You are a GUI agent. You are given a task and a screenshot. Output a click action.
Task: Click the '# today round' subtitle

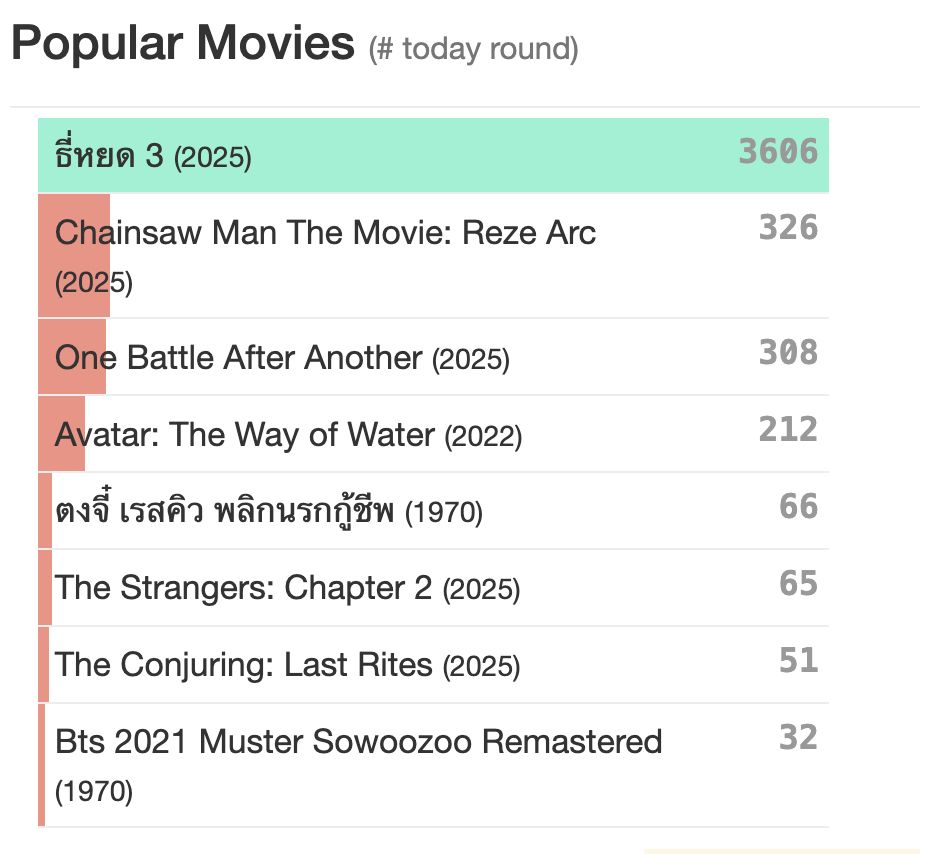(474, 49)
